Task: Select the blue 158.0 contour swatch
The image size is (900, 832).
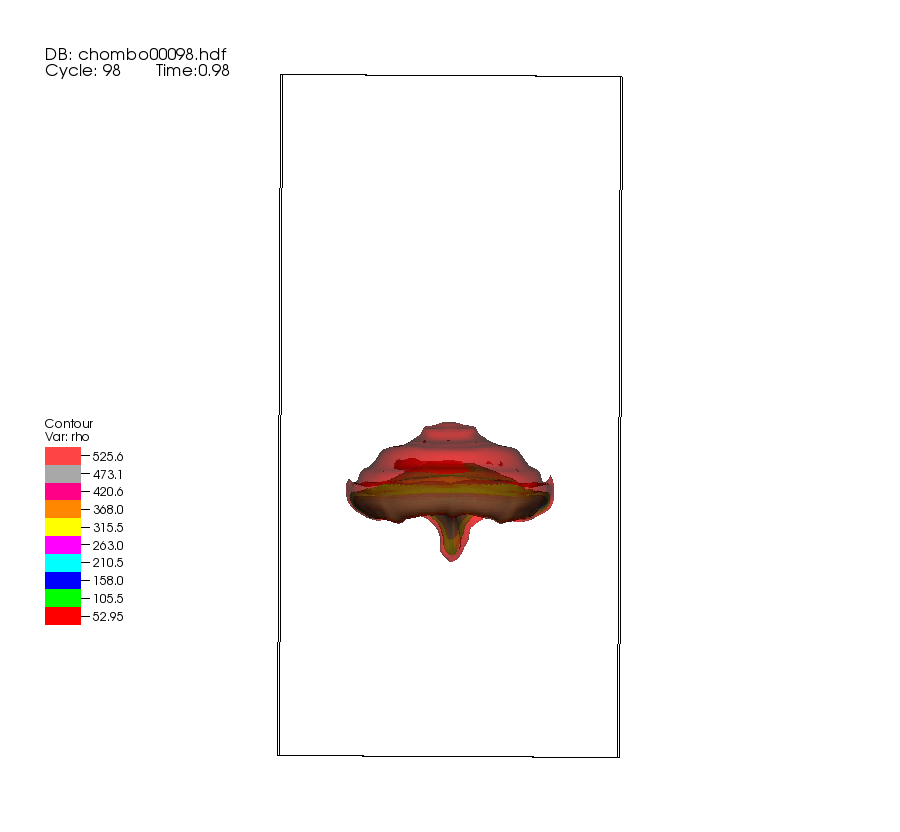Action: pyautogui.click(x=62, y=580)
